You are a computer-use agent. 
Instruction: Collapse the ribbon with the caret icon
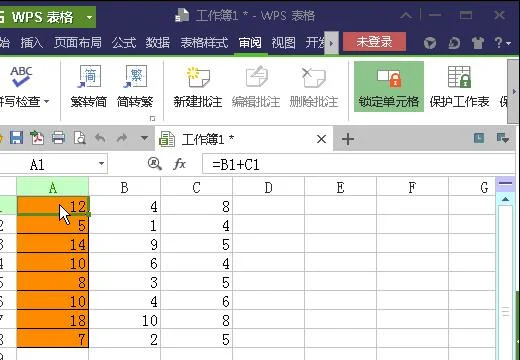tap(406, 15)
